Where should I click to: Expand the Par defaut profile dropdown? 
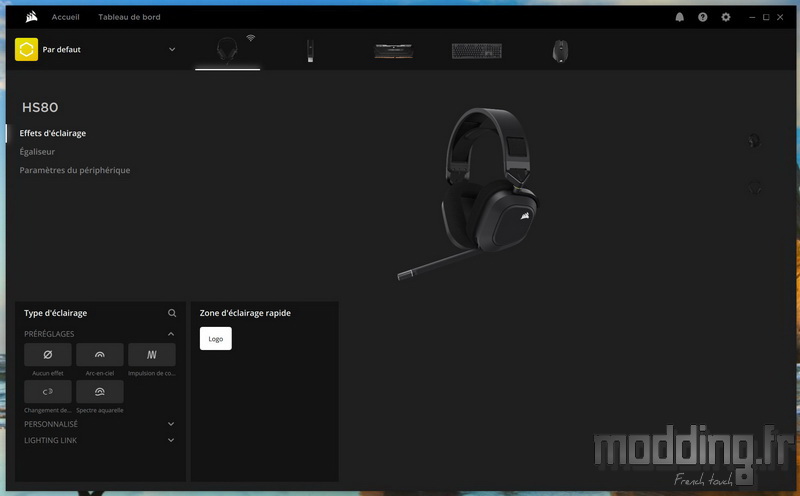click(x=172, y=49)
